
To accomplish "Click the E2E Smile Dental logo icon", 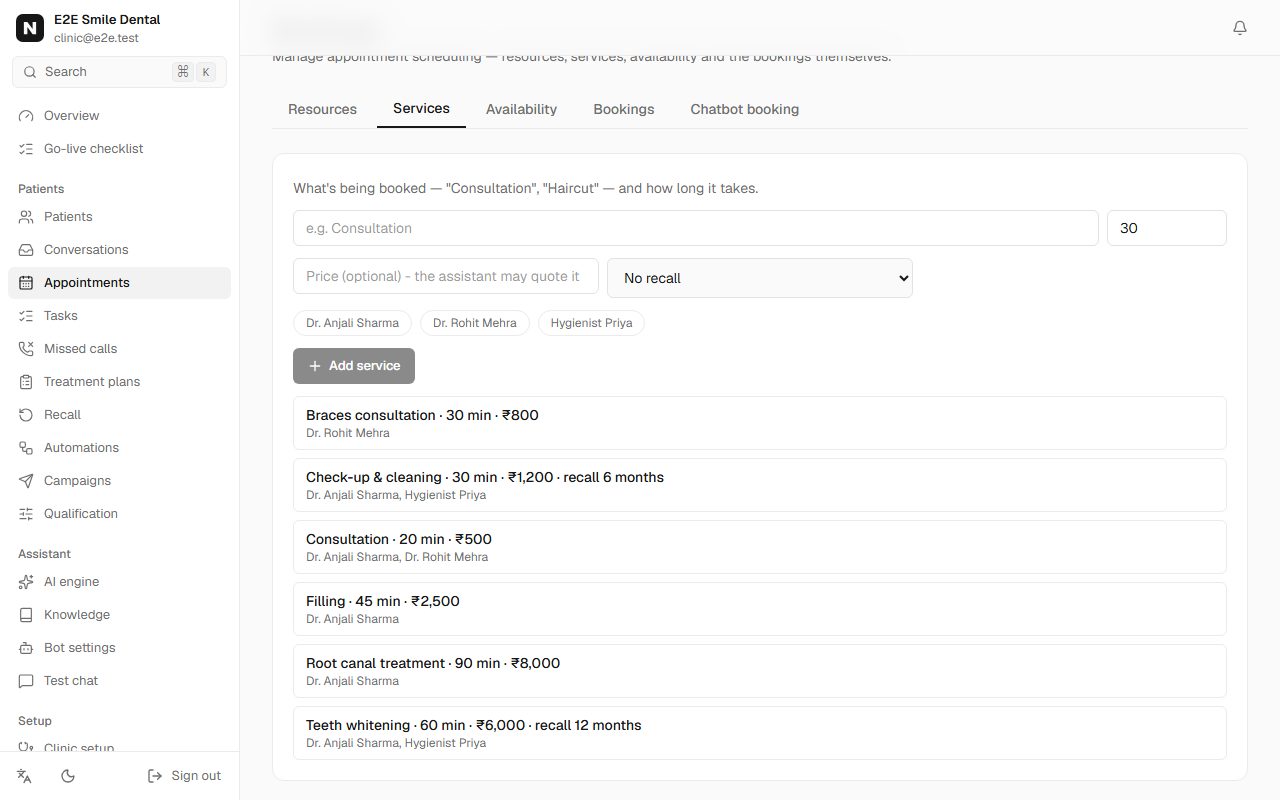I will pos(30,28).
